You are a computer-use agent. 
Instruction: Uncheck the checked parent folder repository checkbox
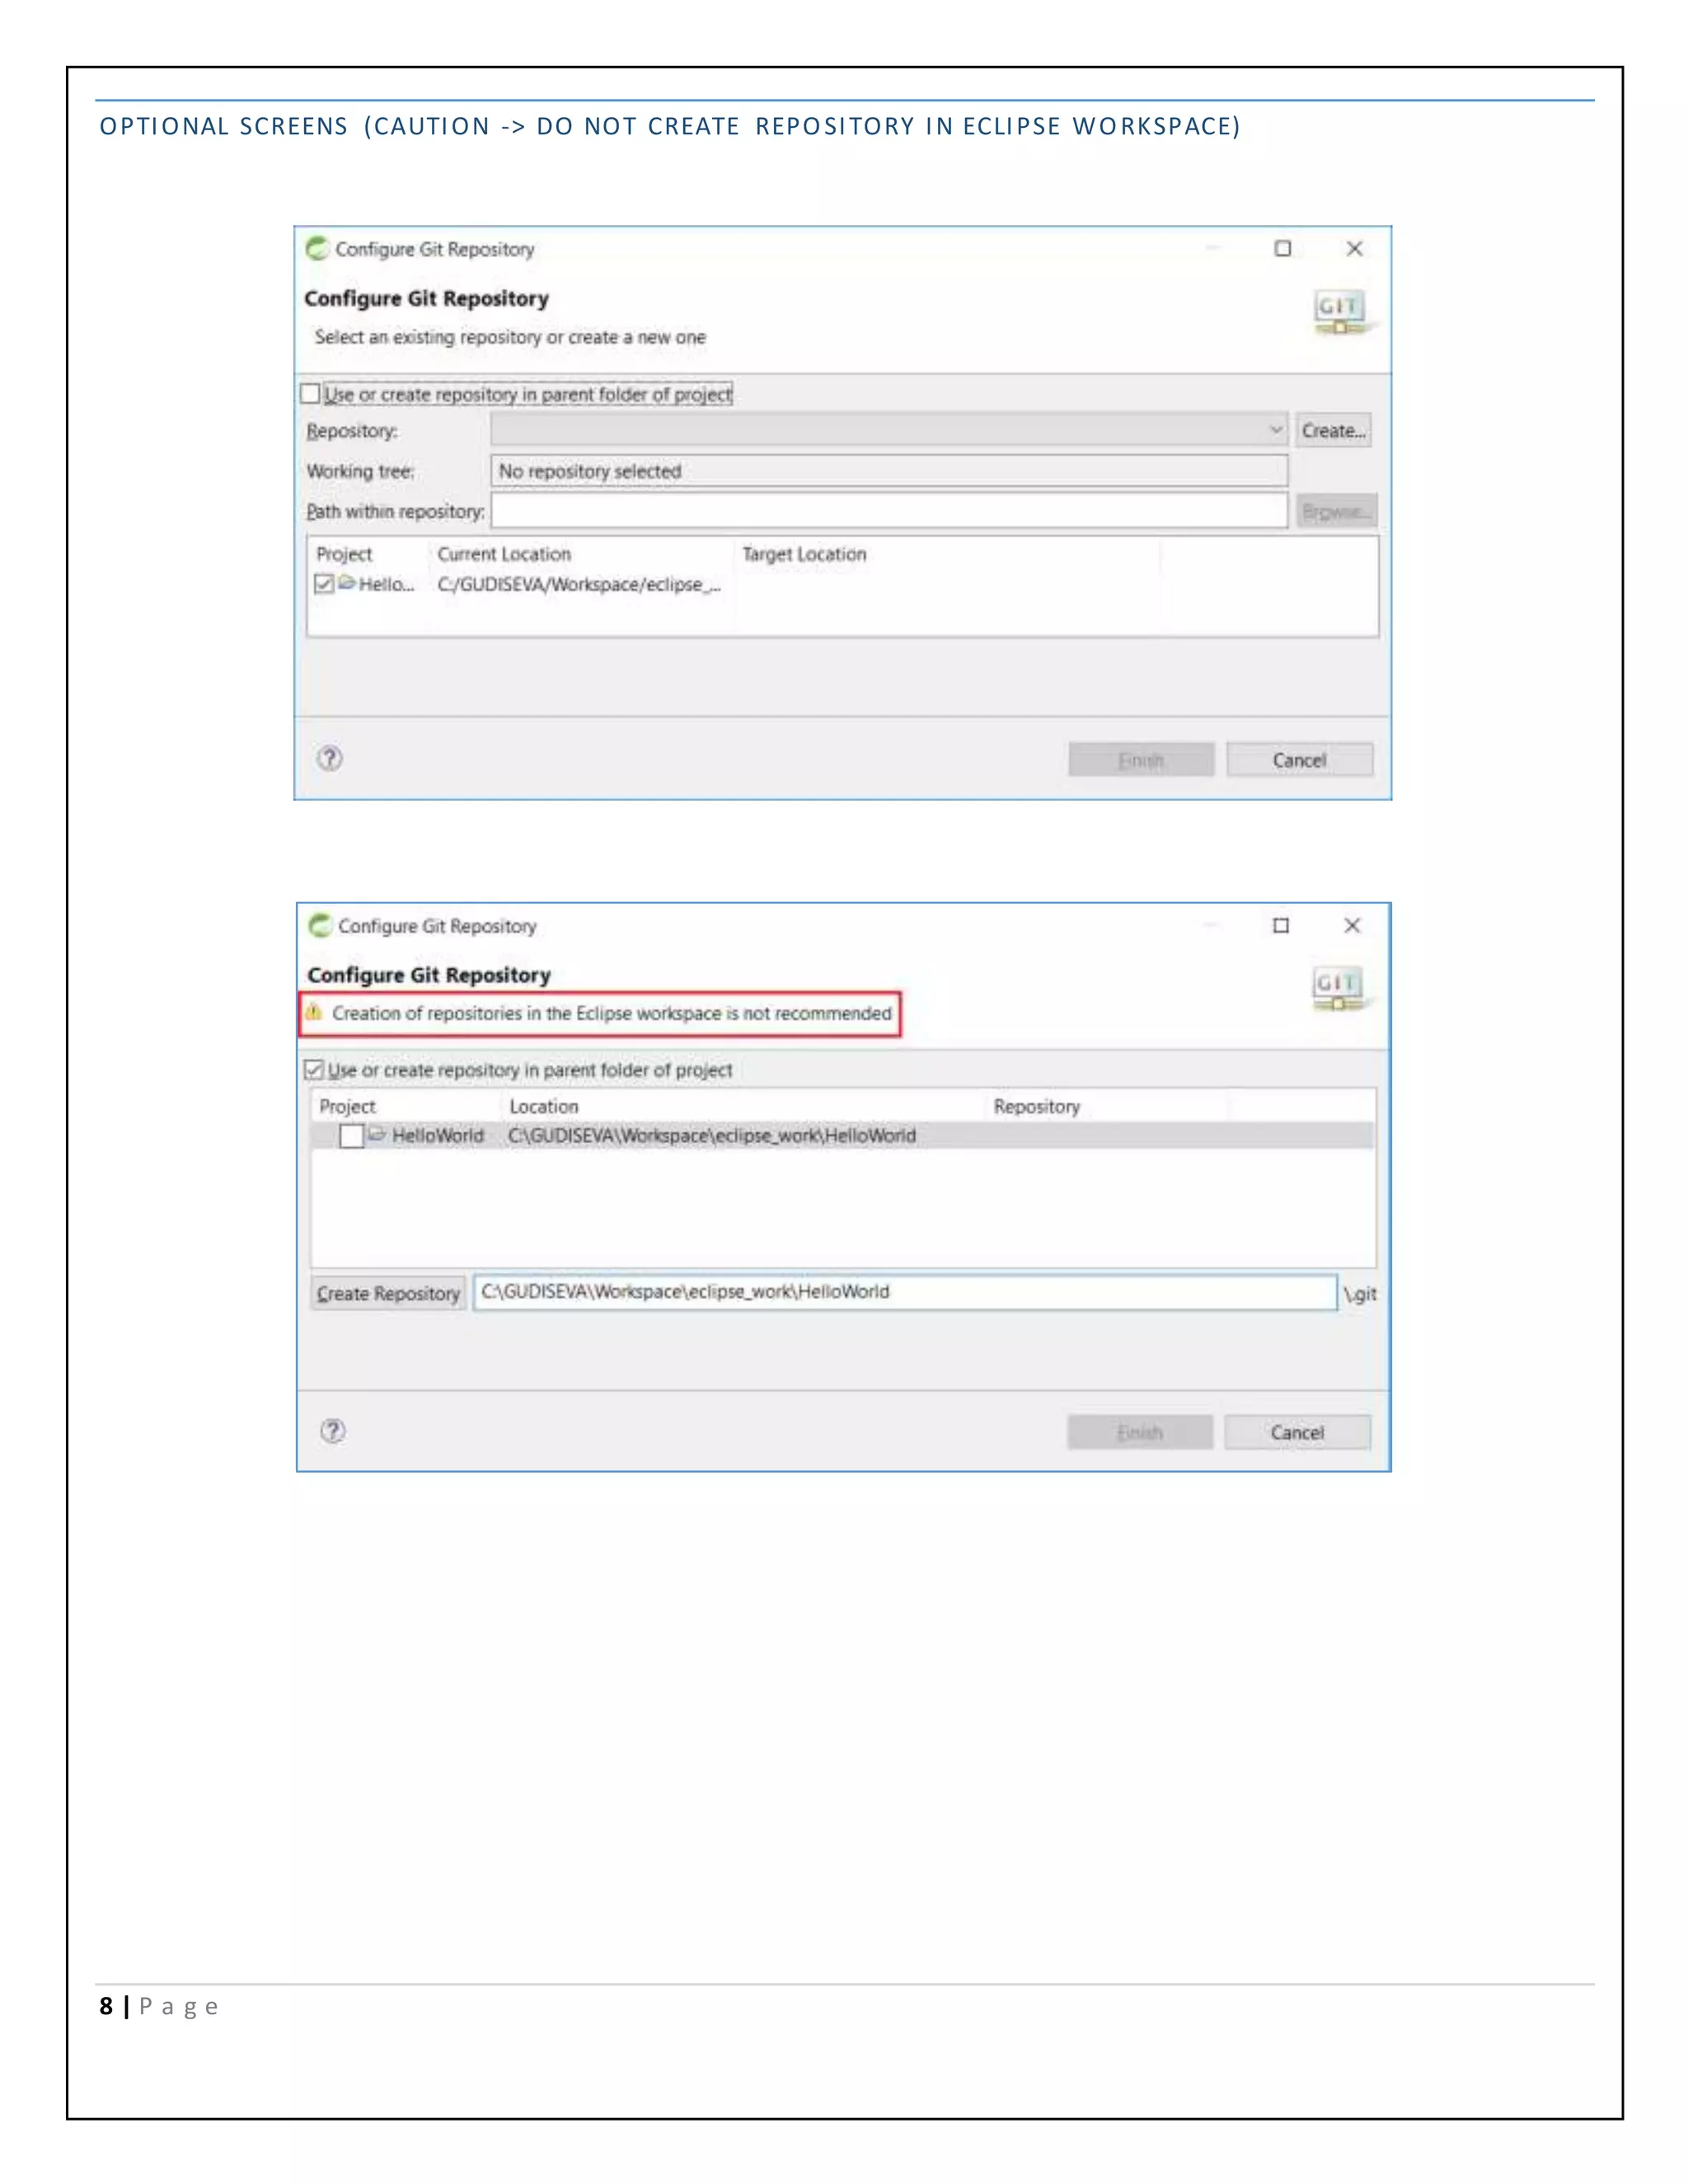point(314,1069)
